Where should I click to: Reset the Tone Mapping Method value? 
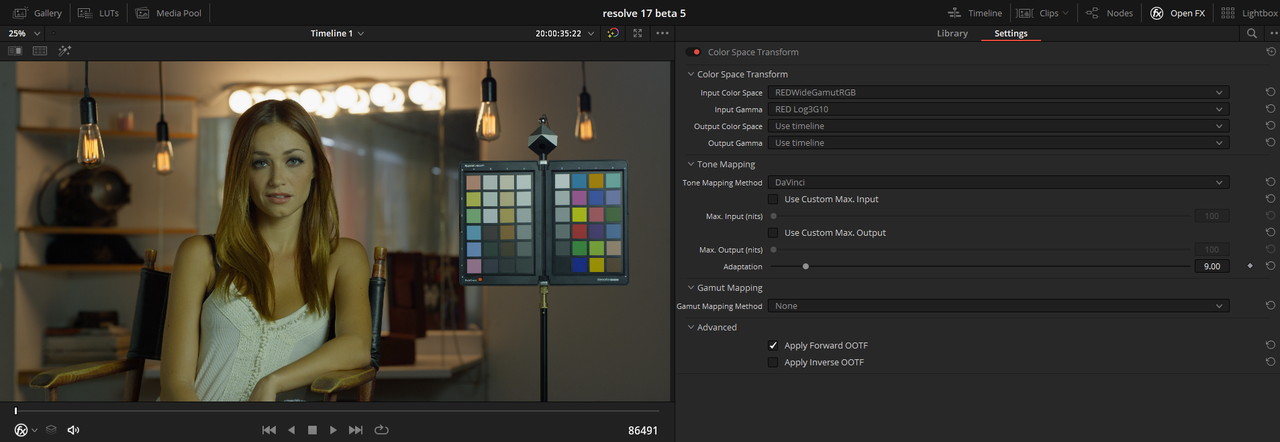pos(1270,183)
